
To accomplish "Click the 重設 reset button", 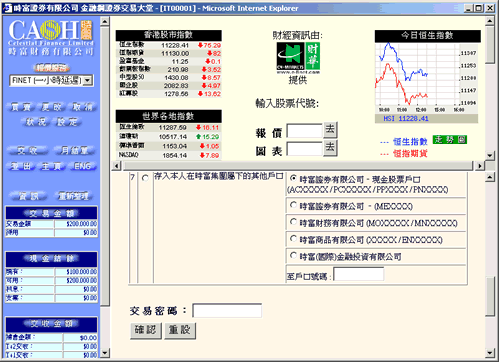I will pos(180,330).
